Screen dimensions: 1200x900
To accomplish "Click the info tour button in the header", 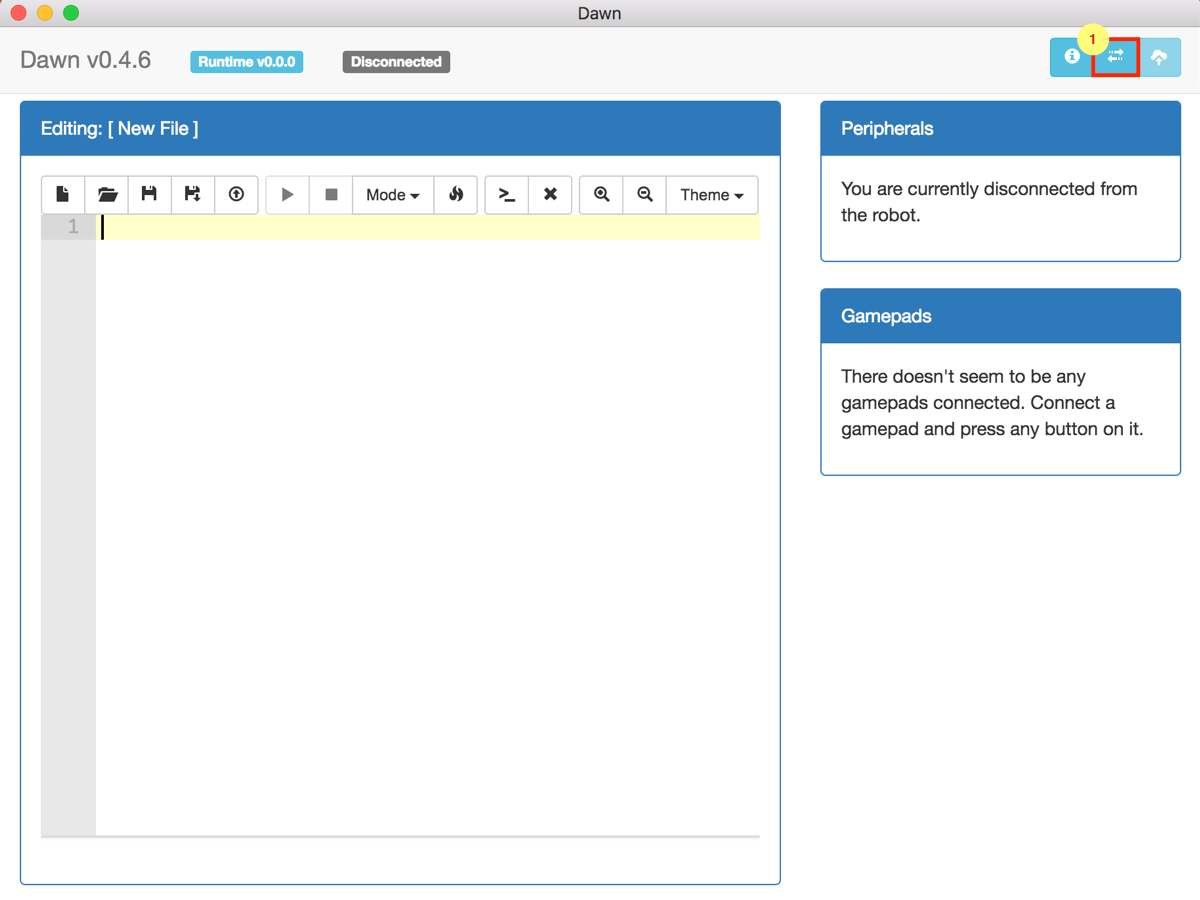I will point(1071,57).
